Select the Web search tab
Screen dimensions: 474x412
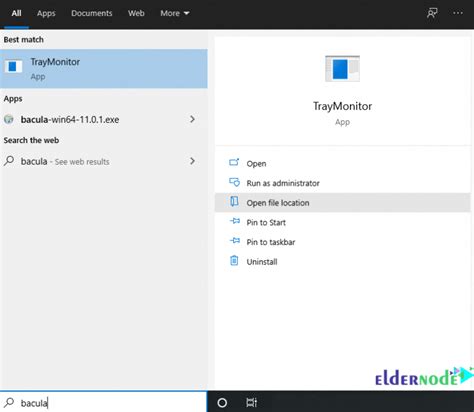point(136,13)
